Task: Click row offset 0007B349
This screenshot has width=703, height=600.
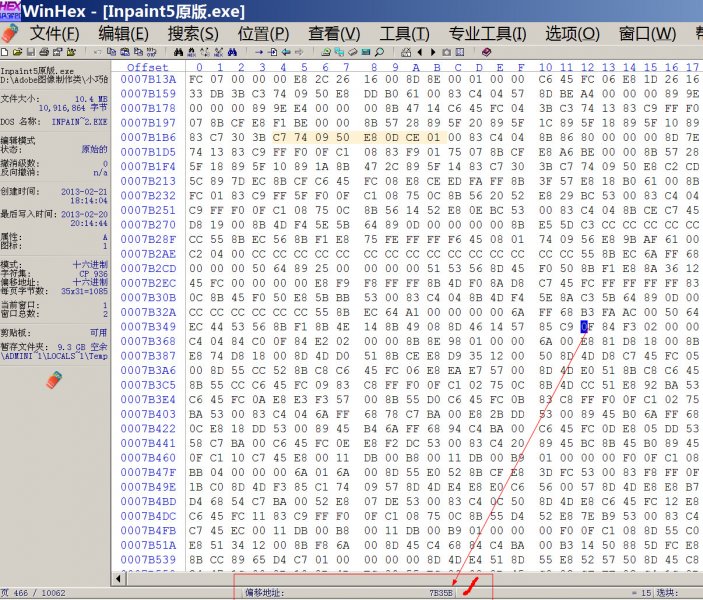Action: point(148,326)
